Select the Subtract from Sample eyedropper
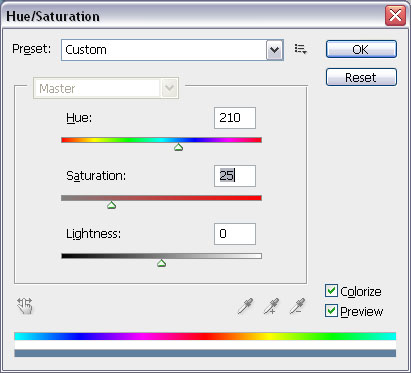This screenshot has height=373, width=411. click(297, 306)
